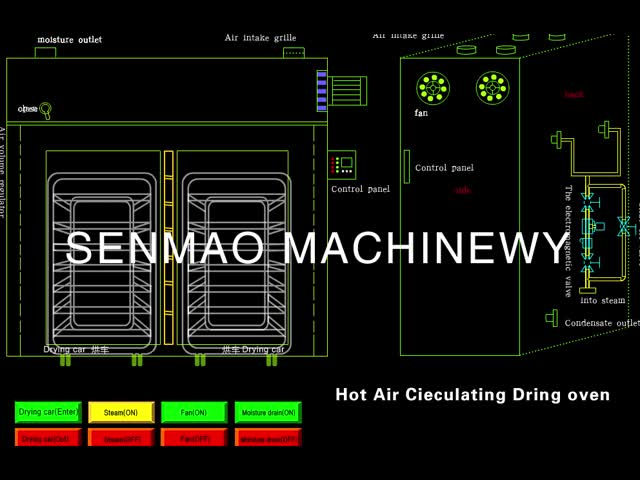
Task: Click the right front vent cylinder on side view
Action: point(506,50)
